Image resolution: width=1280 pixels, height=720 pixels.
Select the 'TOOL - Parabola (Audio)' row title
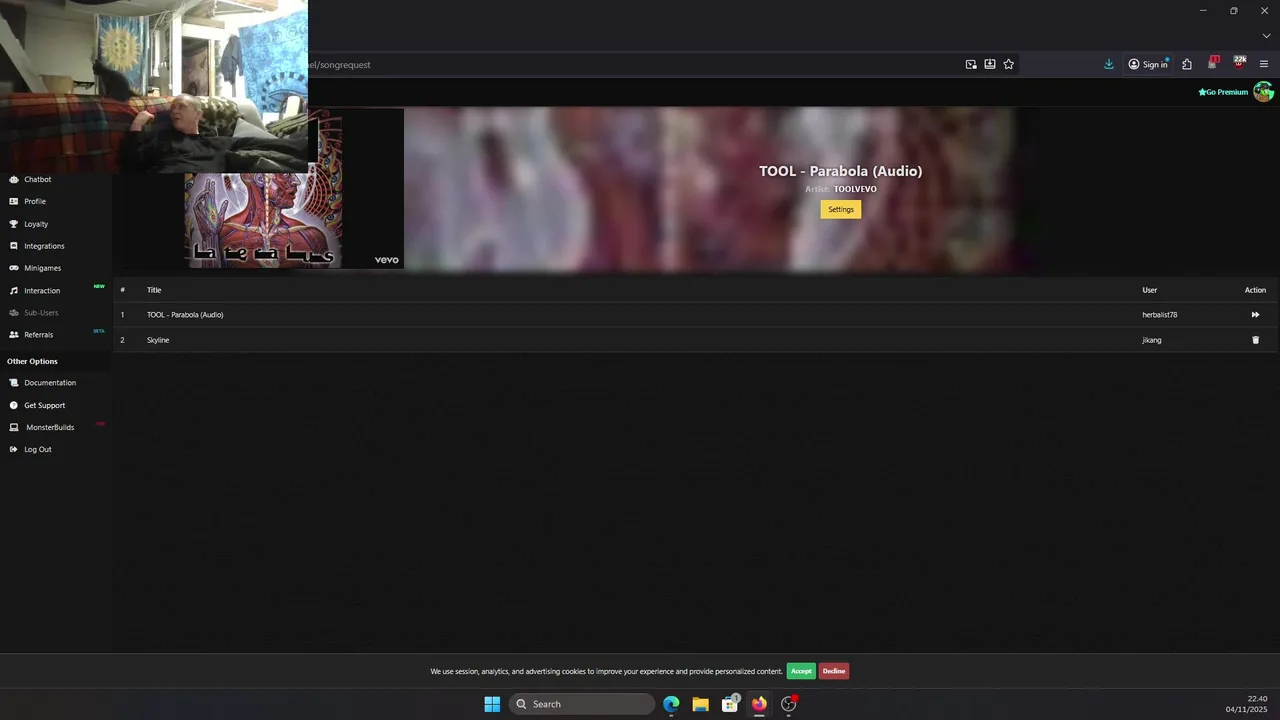(185, 315)
